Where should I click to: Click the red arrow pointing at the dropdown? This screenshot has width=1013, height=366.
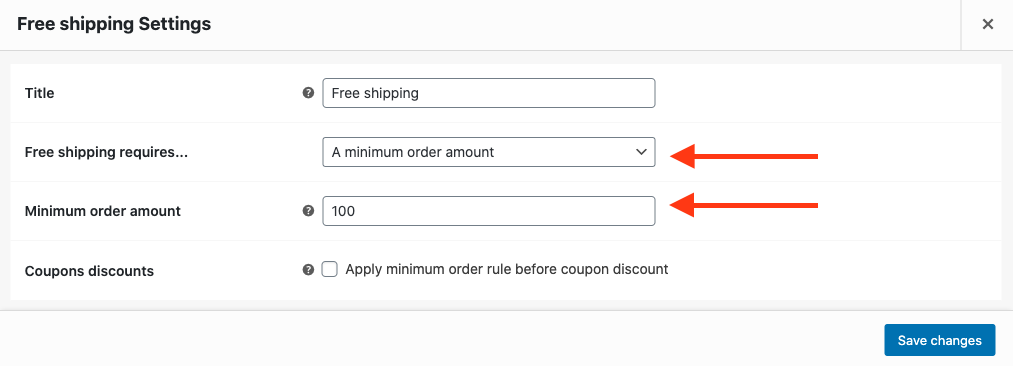[744, 156]
